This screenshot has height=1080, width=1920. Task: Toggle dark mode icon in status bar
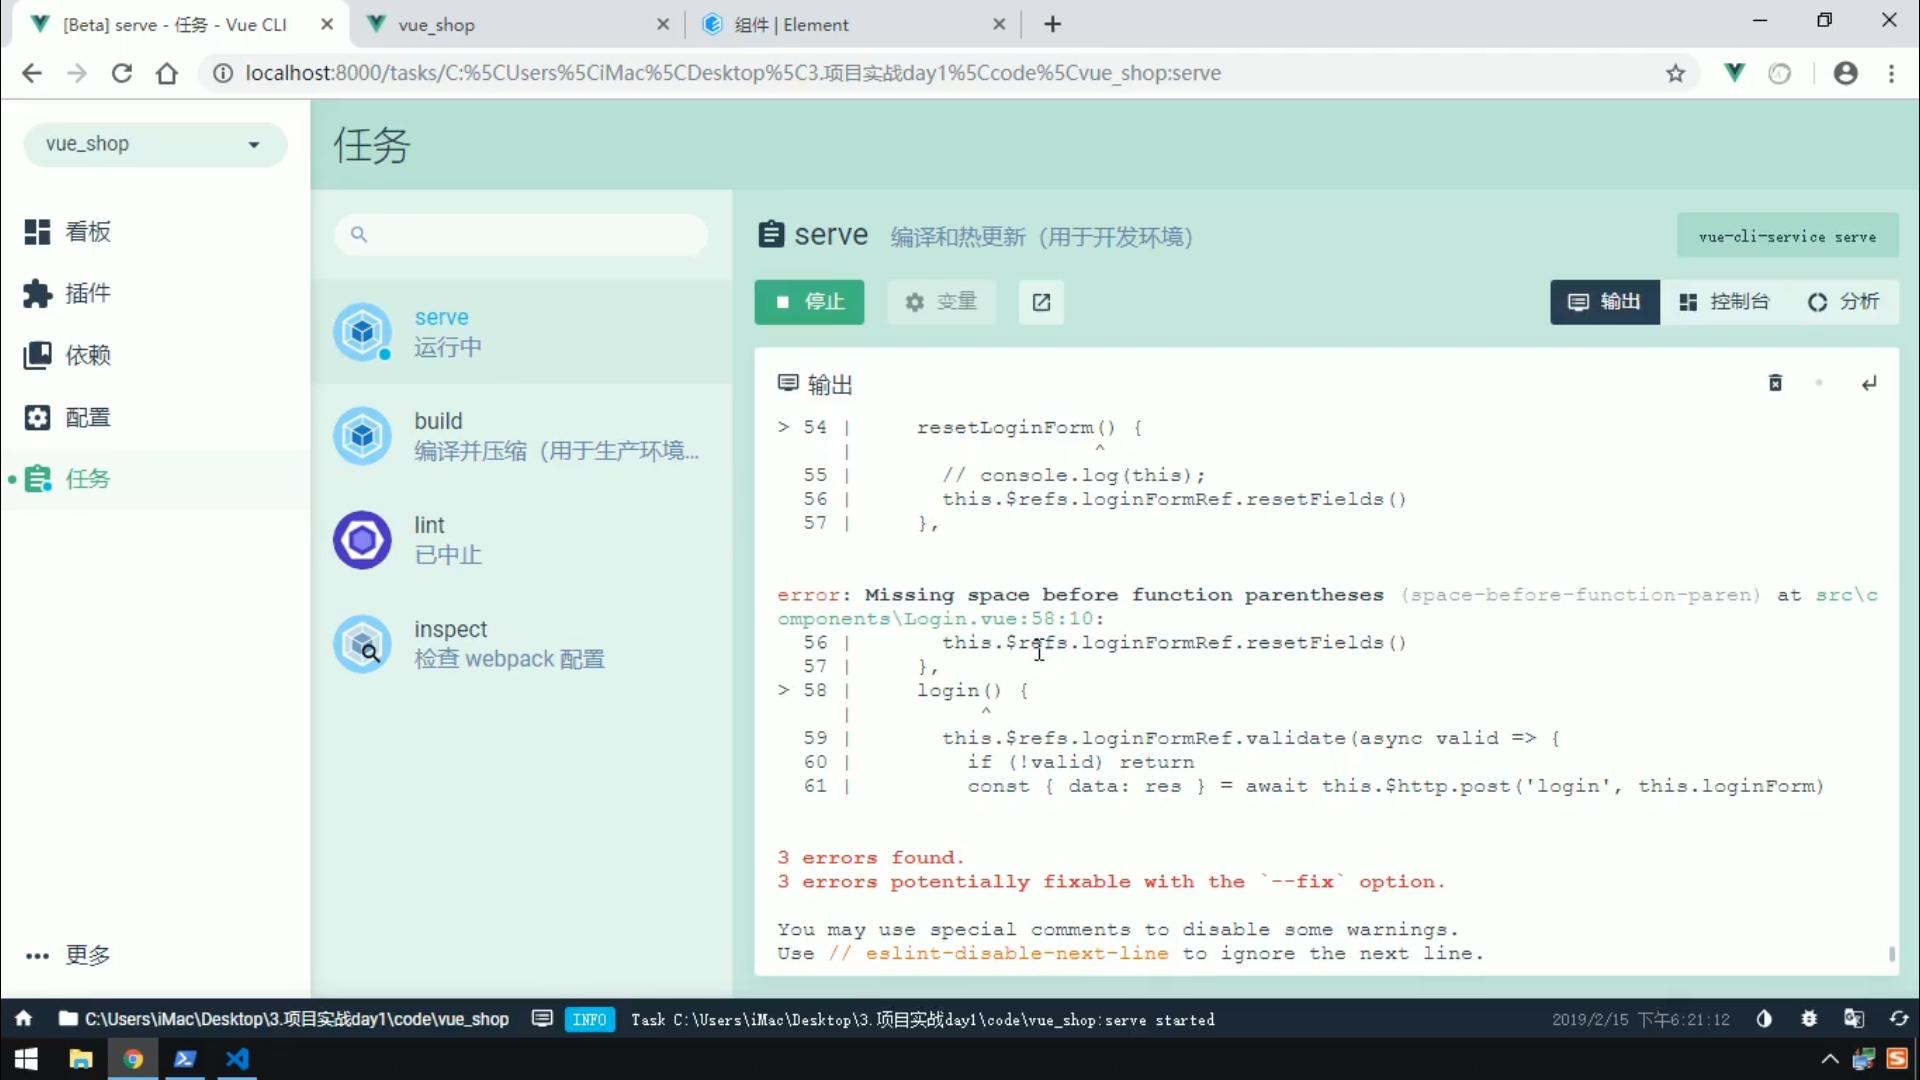(1764, 1019)
